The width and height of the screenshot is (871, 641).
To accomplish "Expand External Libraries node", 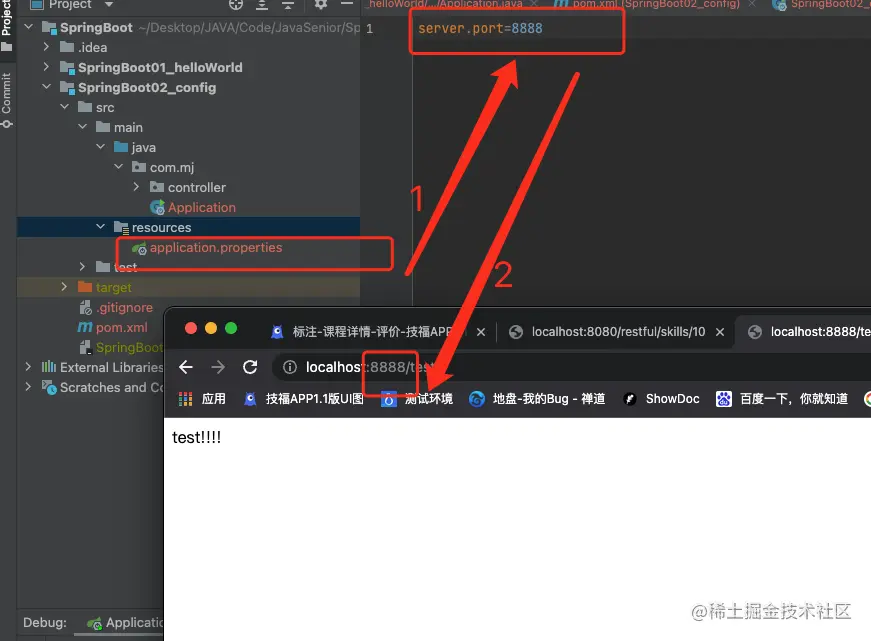I will 28,367.
